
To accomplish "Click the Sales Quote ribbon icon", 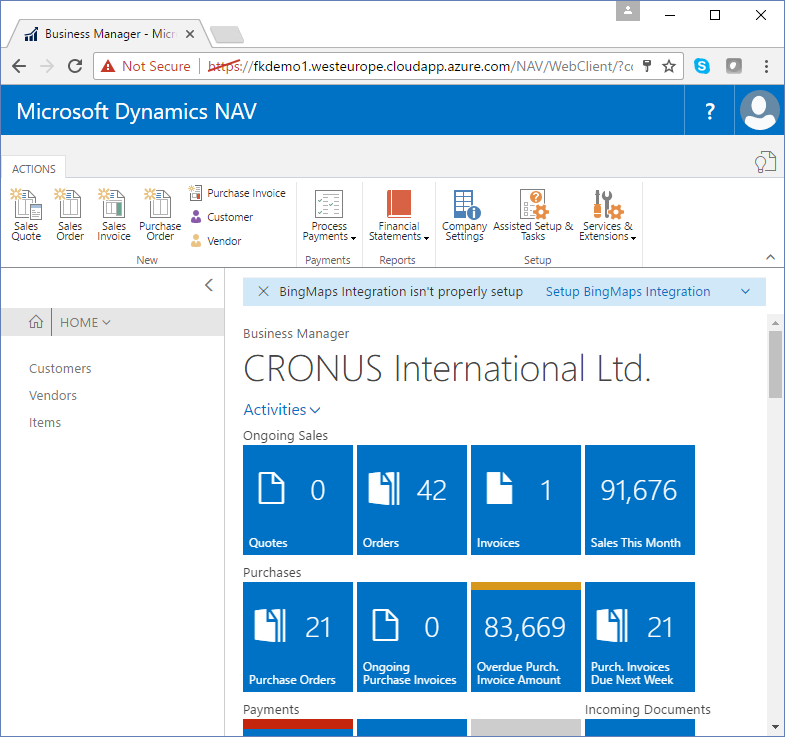I will point(26,214).
